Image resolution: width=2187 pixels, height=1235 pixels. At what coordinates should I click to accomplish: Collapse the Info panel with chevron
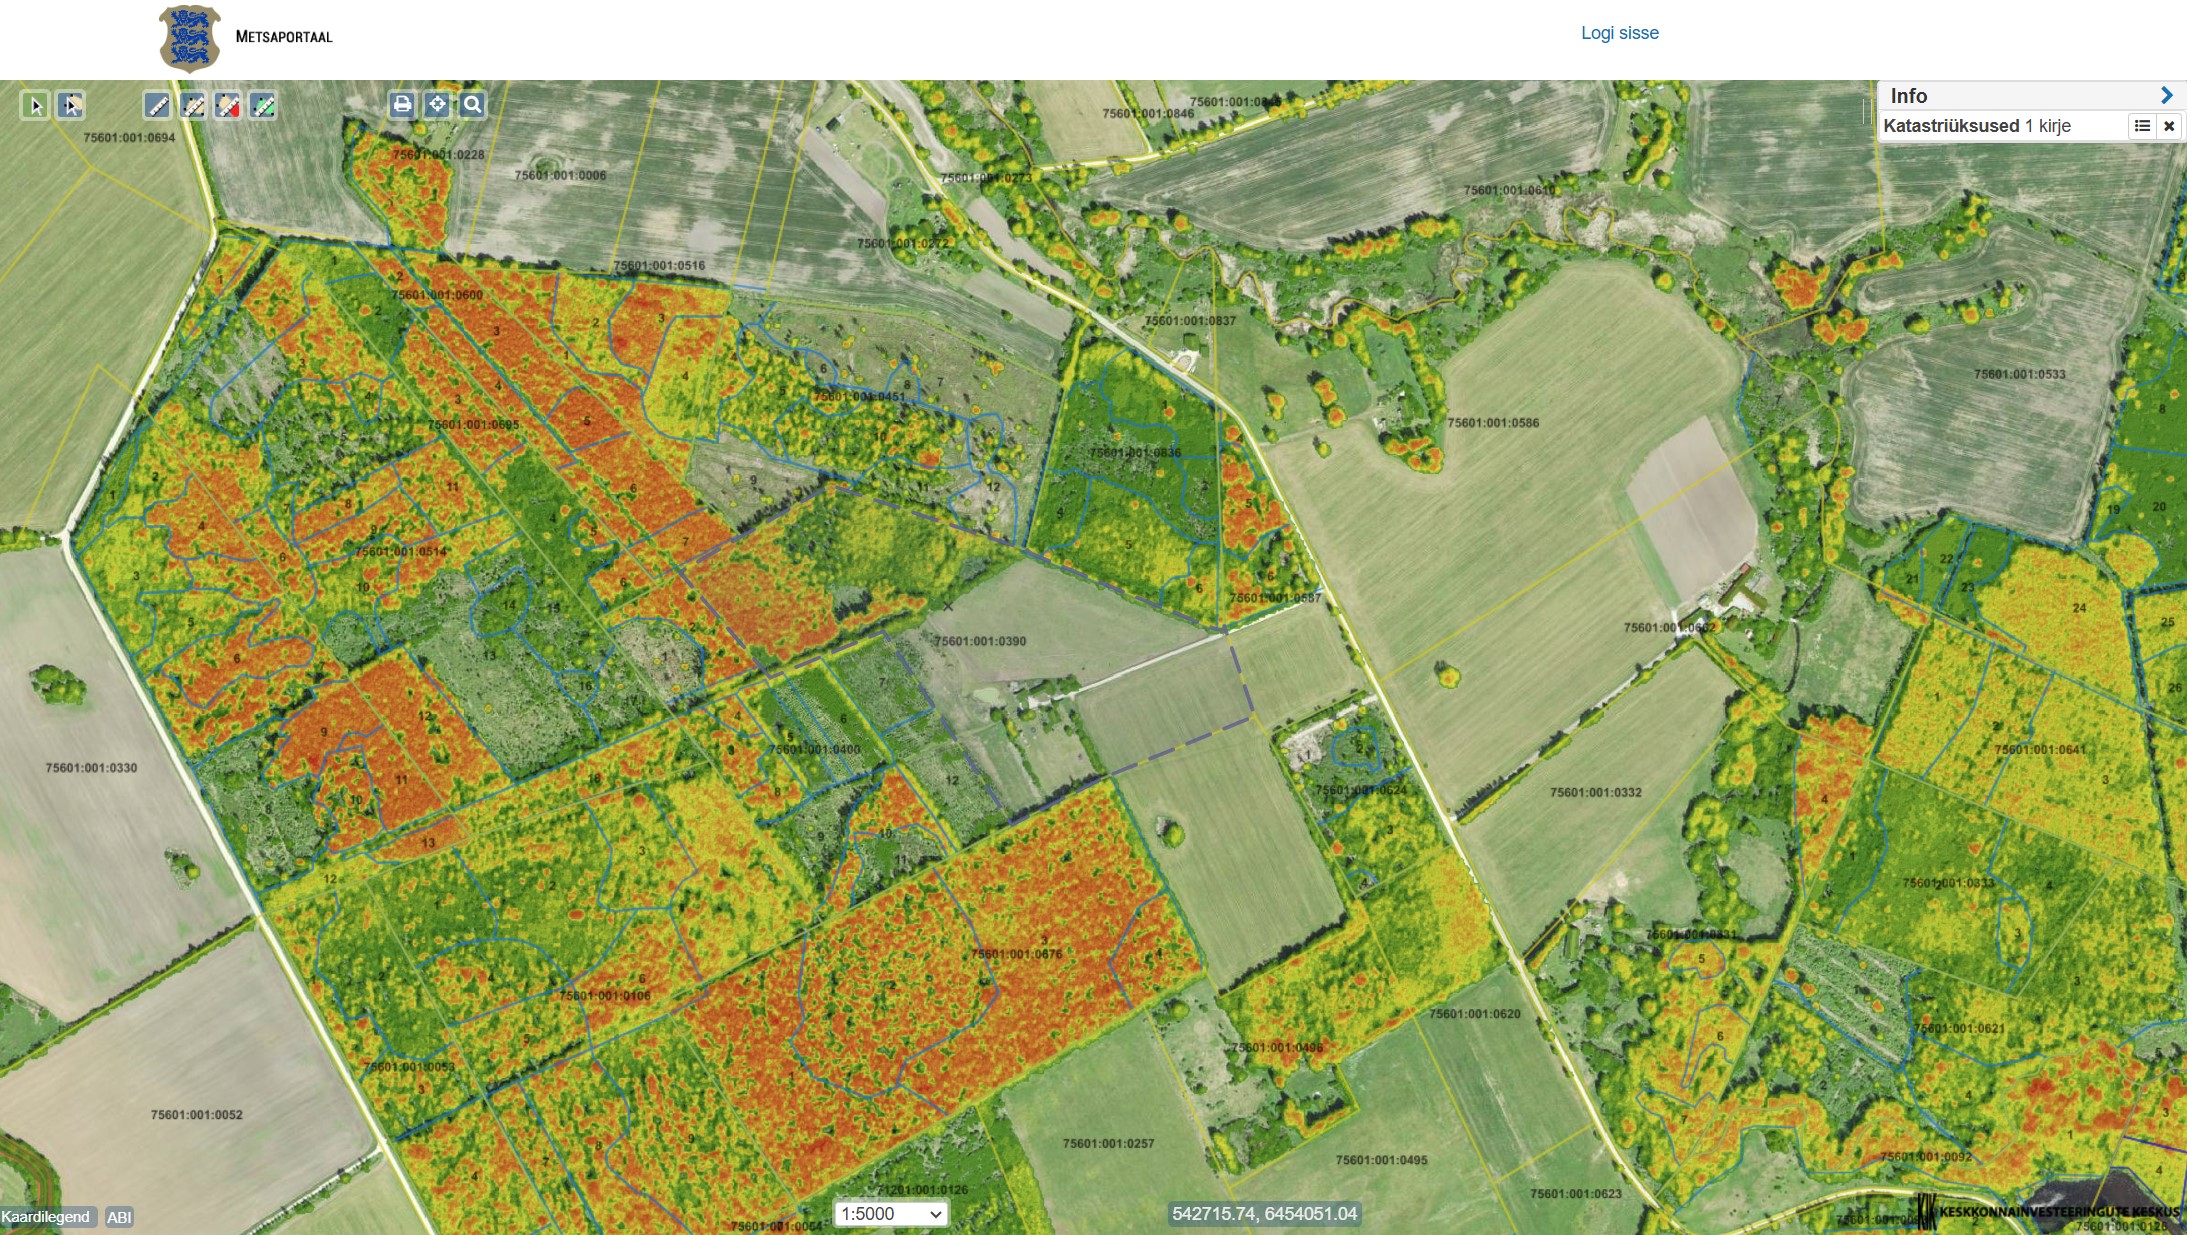[2166, 95]
